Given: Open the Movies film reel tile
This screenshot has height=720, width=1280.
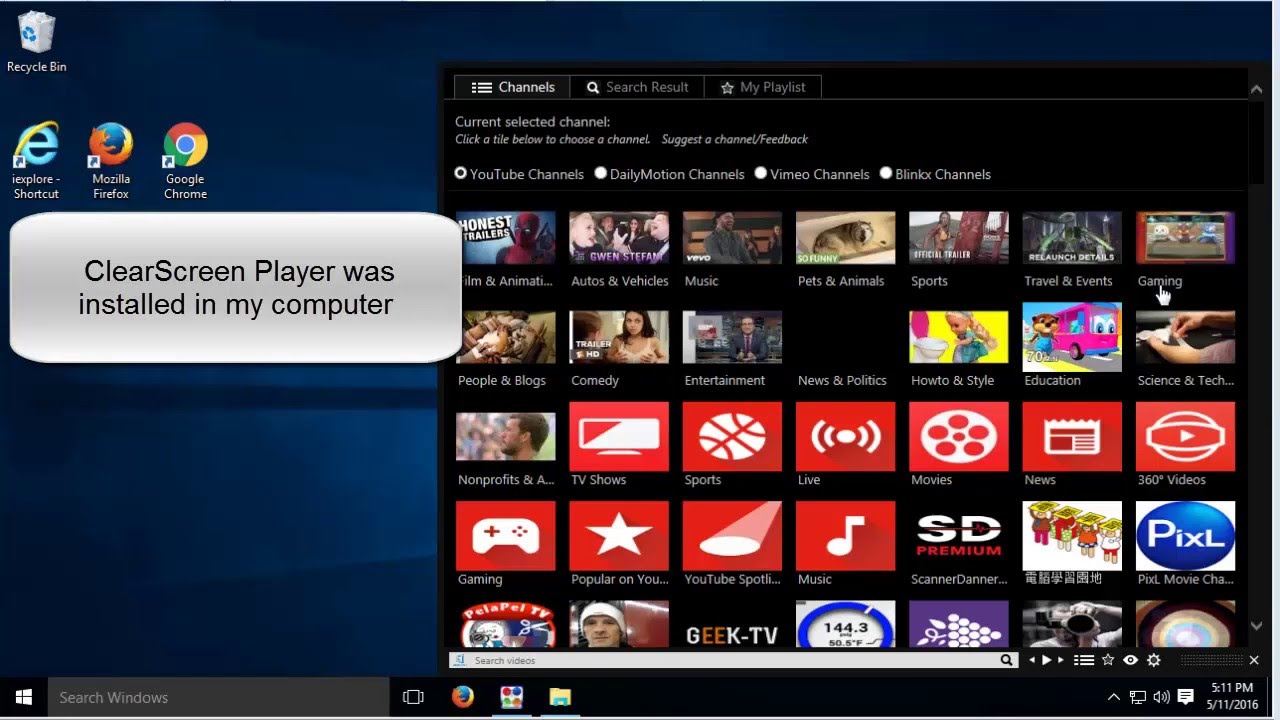Looking at the screenshot, I should coord(959,436).
